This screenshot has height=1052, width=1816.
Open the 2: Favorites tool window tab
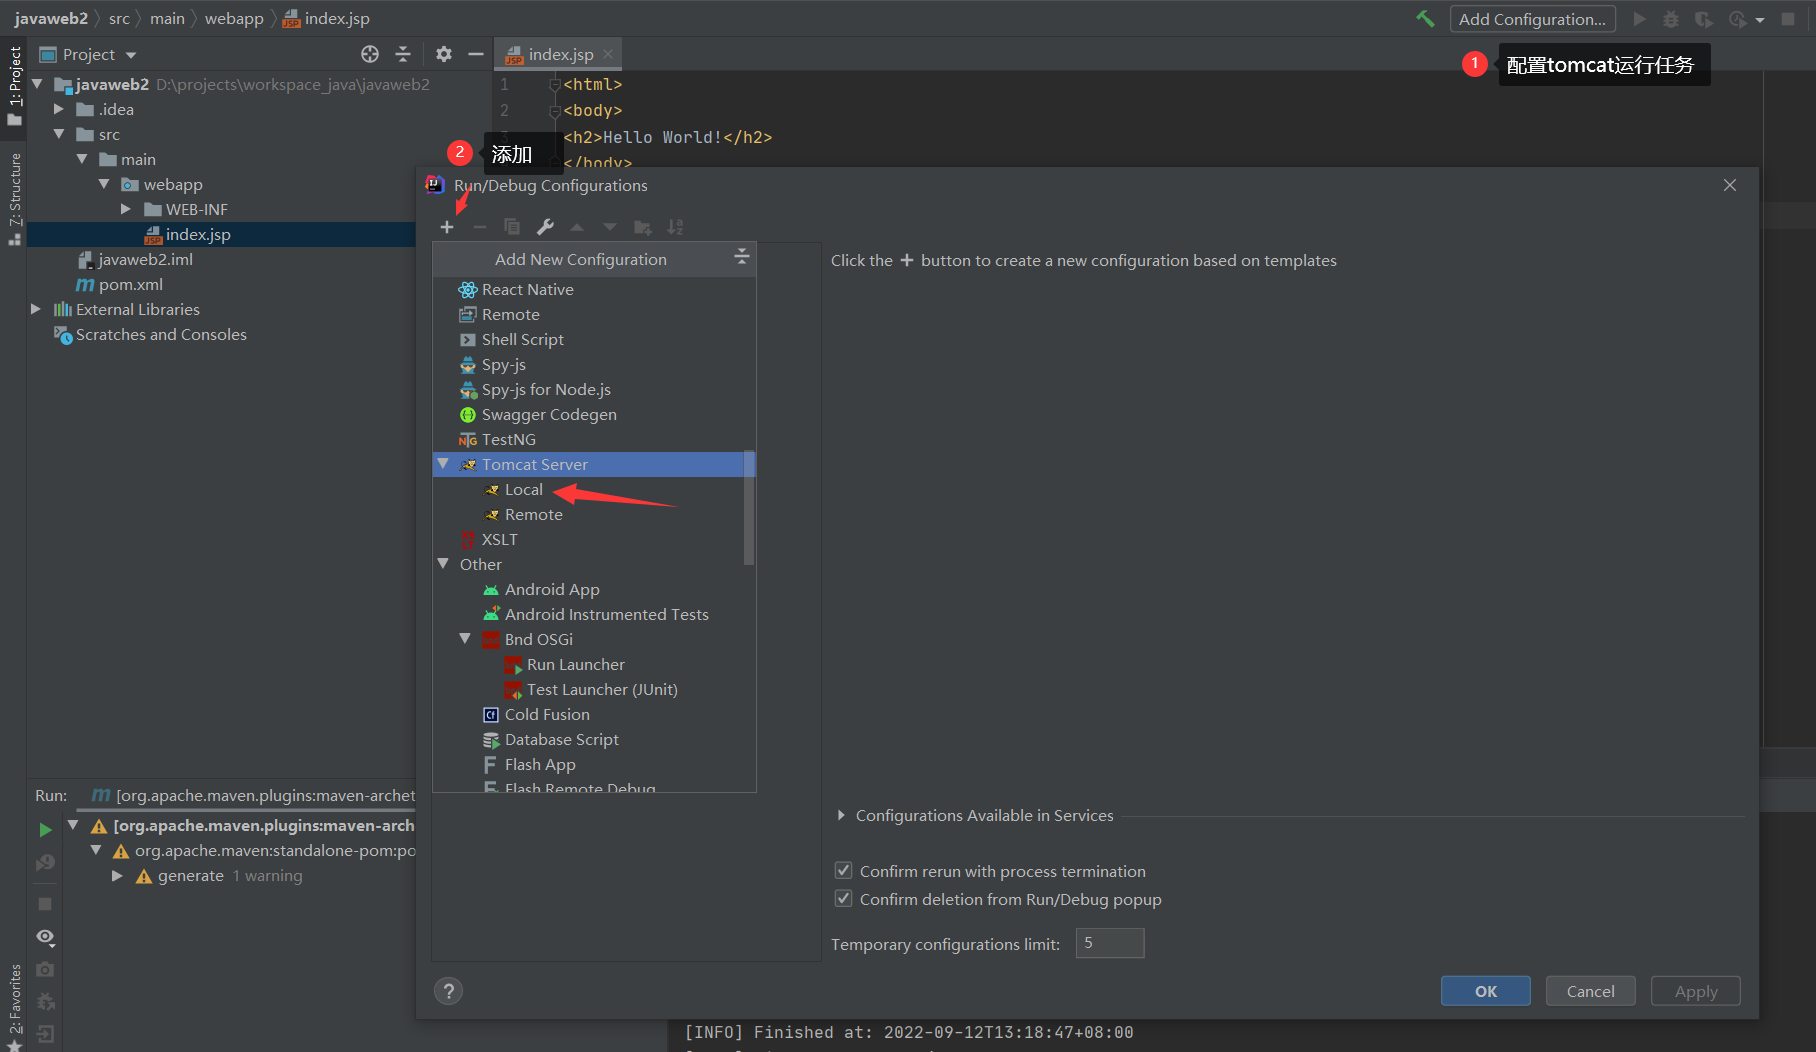(x=15, y=1005)
